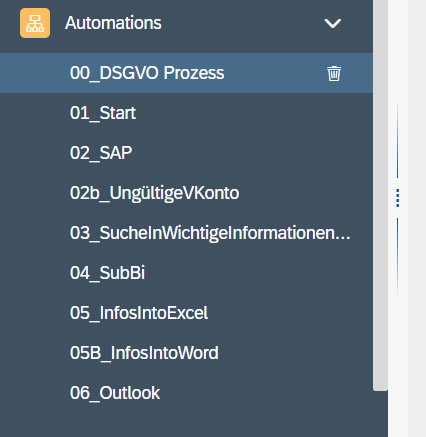Screen dimensions: 426x437
Task: Click the Automations section header label
Action: coord(113,23)
